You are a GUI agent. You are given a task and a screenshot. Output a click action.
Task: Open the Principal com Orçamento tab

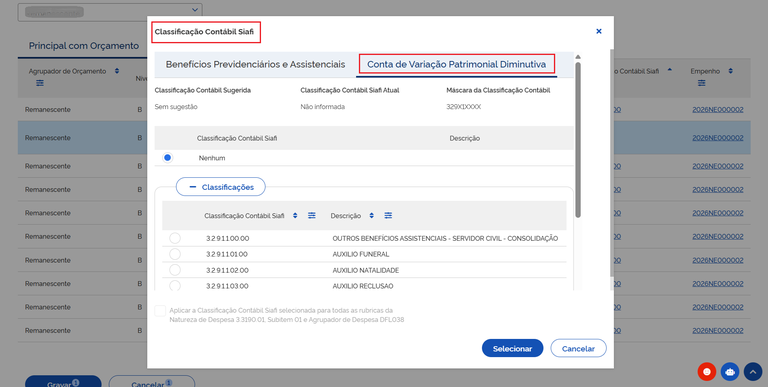[x=84, y=46]
